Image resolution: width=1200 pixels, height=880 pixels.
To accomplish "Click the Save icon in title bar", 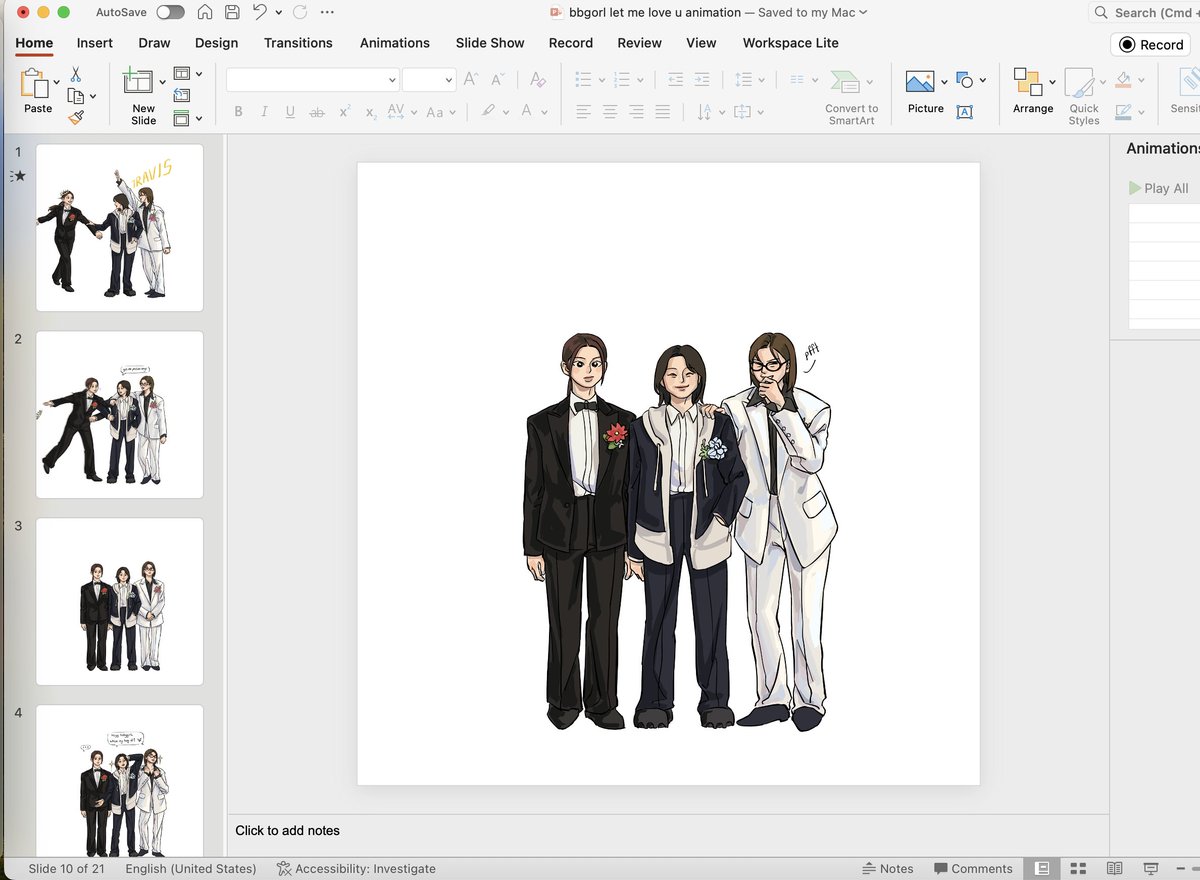I will (x=232, y=13).
